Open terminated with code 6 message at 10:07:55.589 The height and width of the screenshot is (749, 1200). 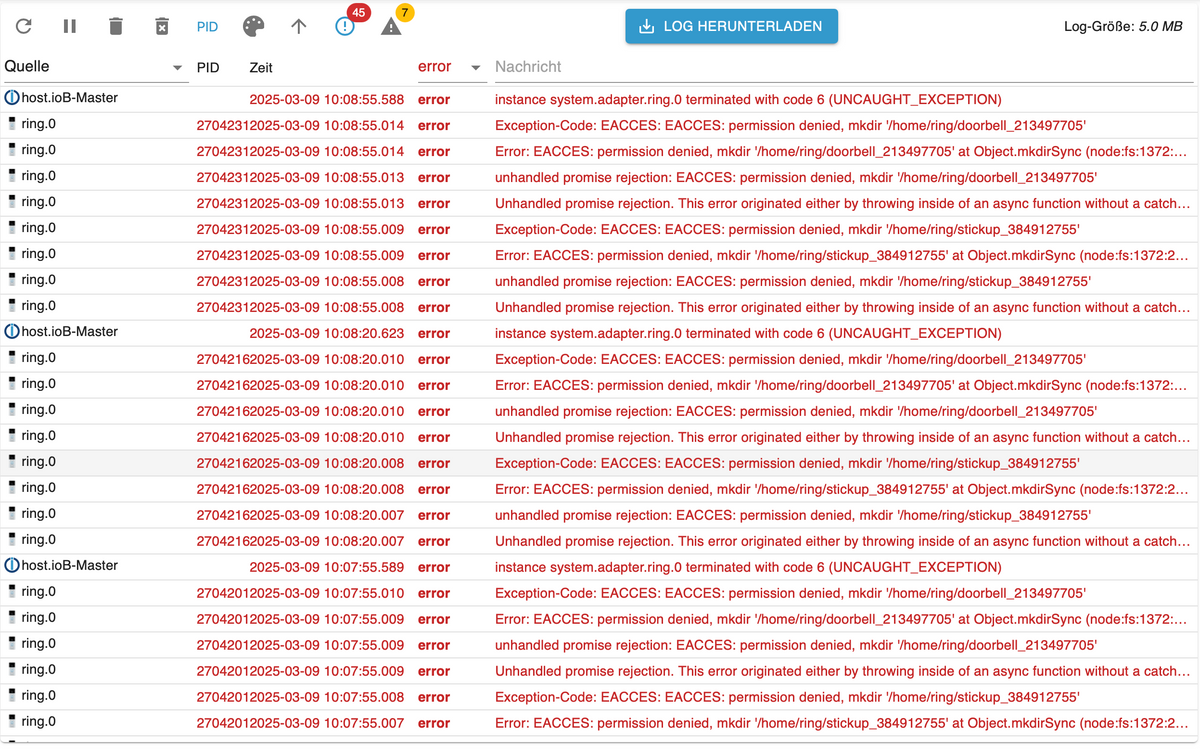click(x=748, y=568)
